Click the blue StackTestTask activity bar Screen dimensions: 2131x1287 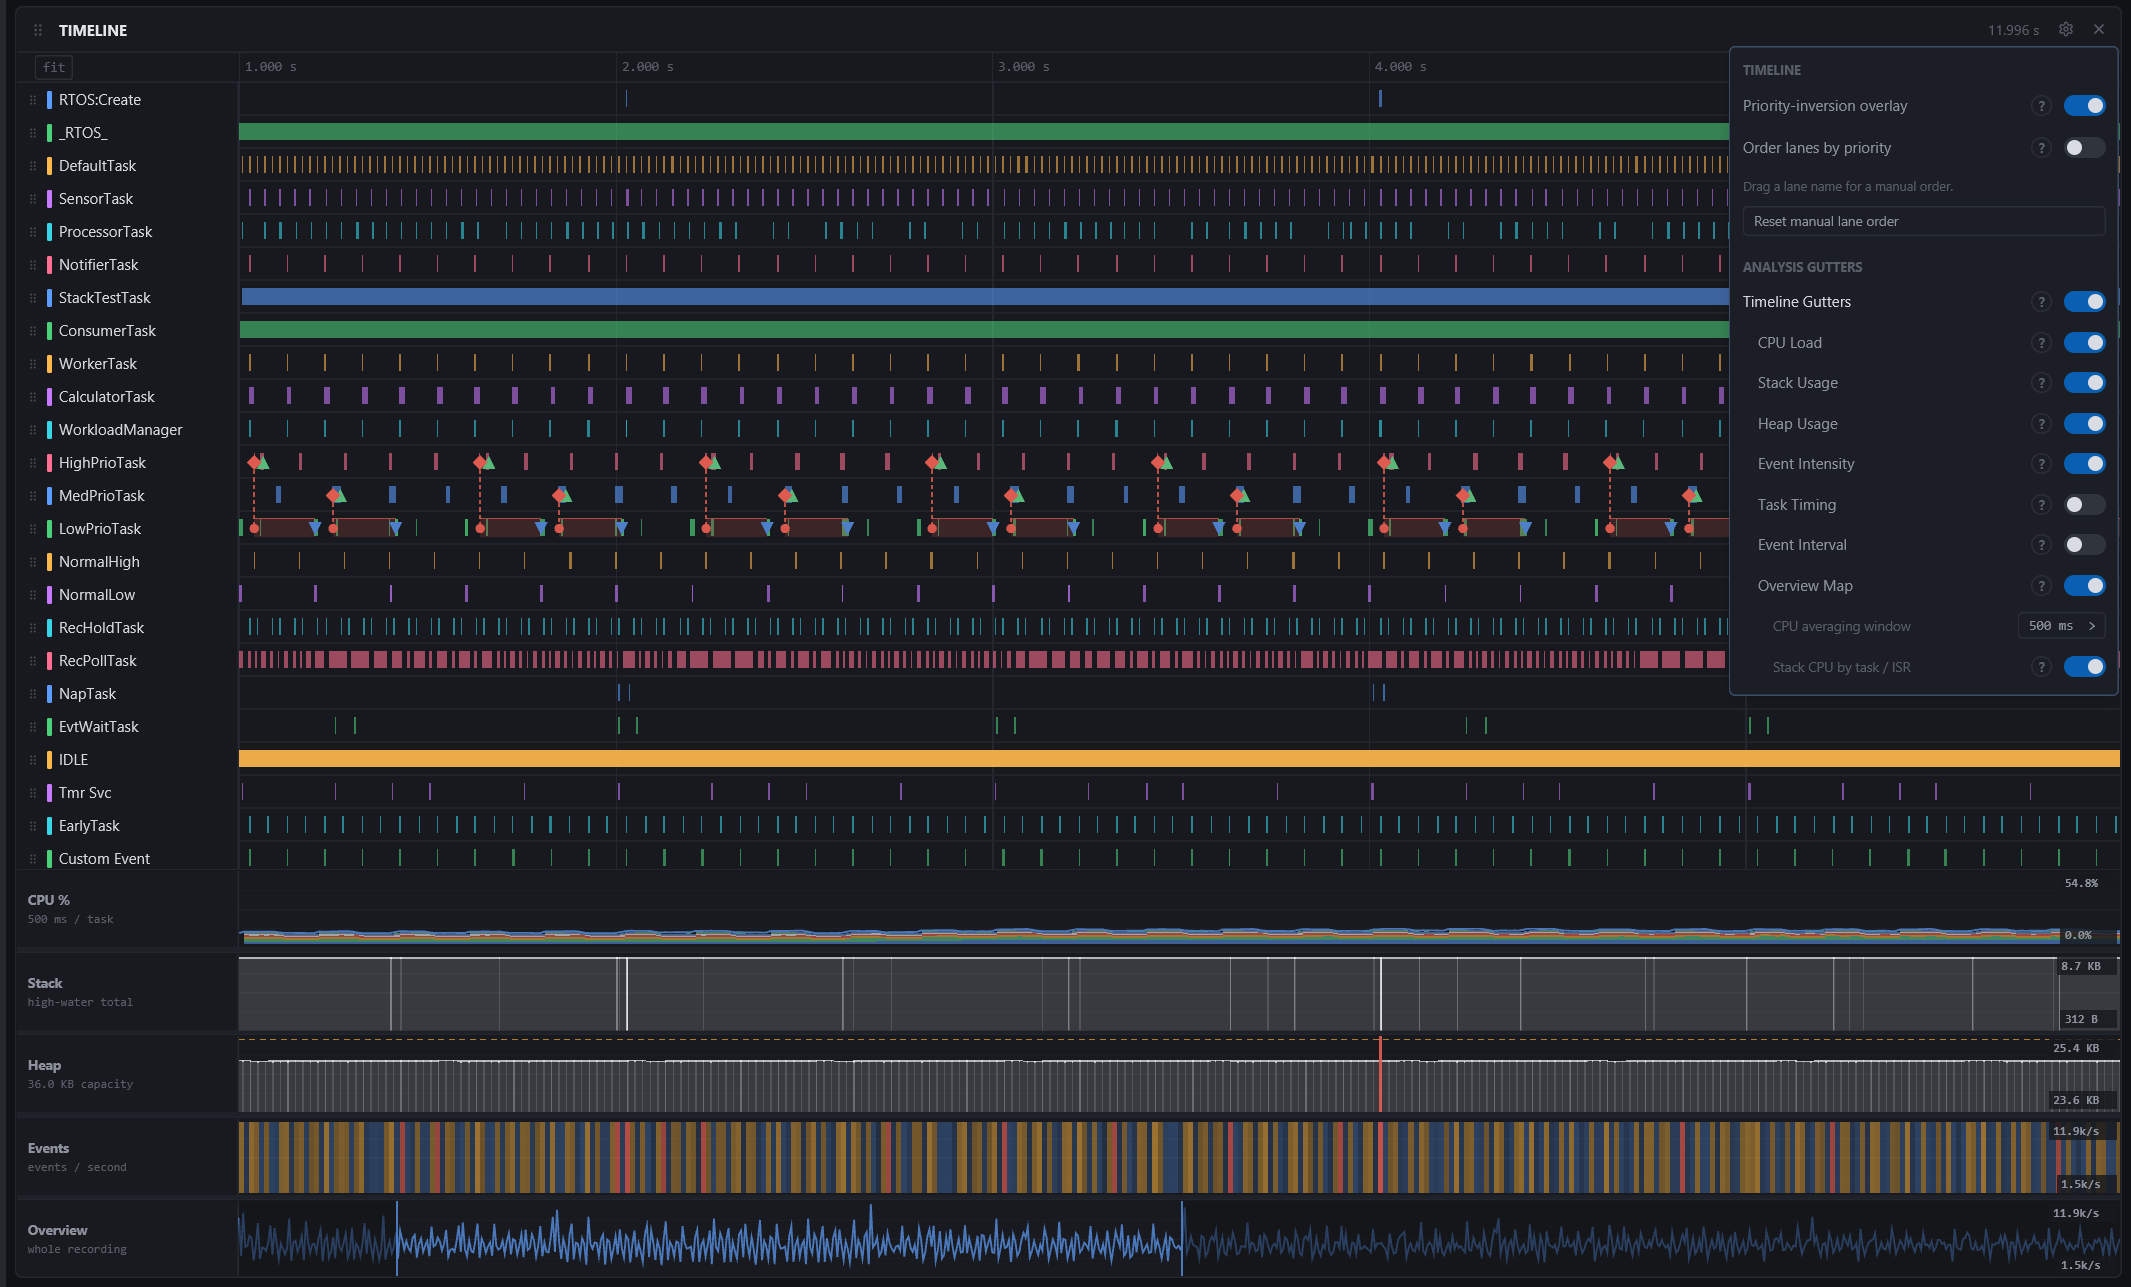tap(985, 297)
